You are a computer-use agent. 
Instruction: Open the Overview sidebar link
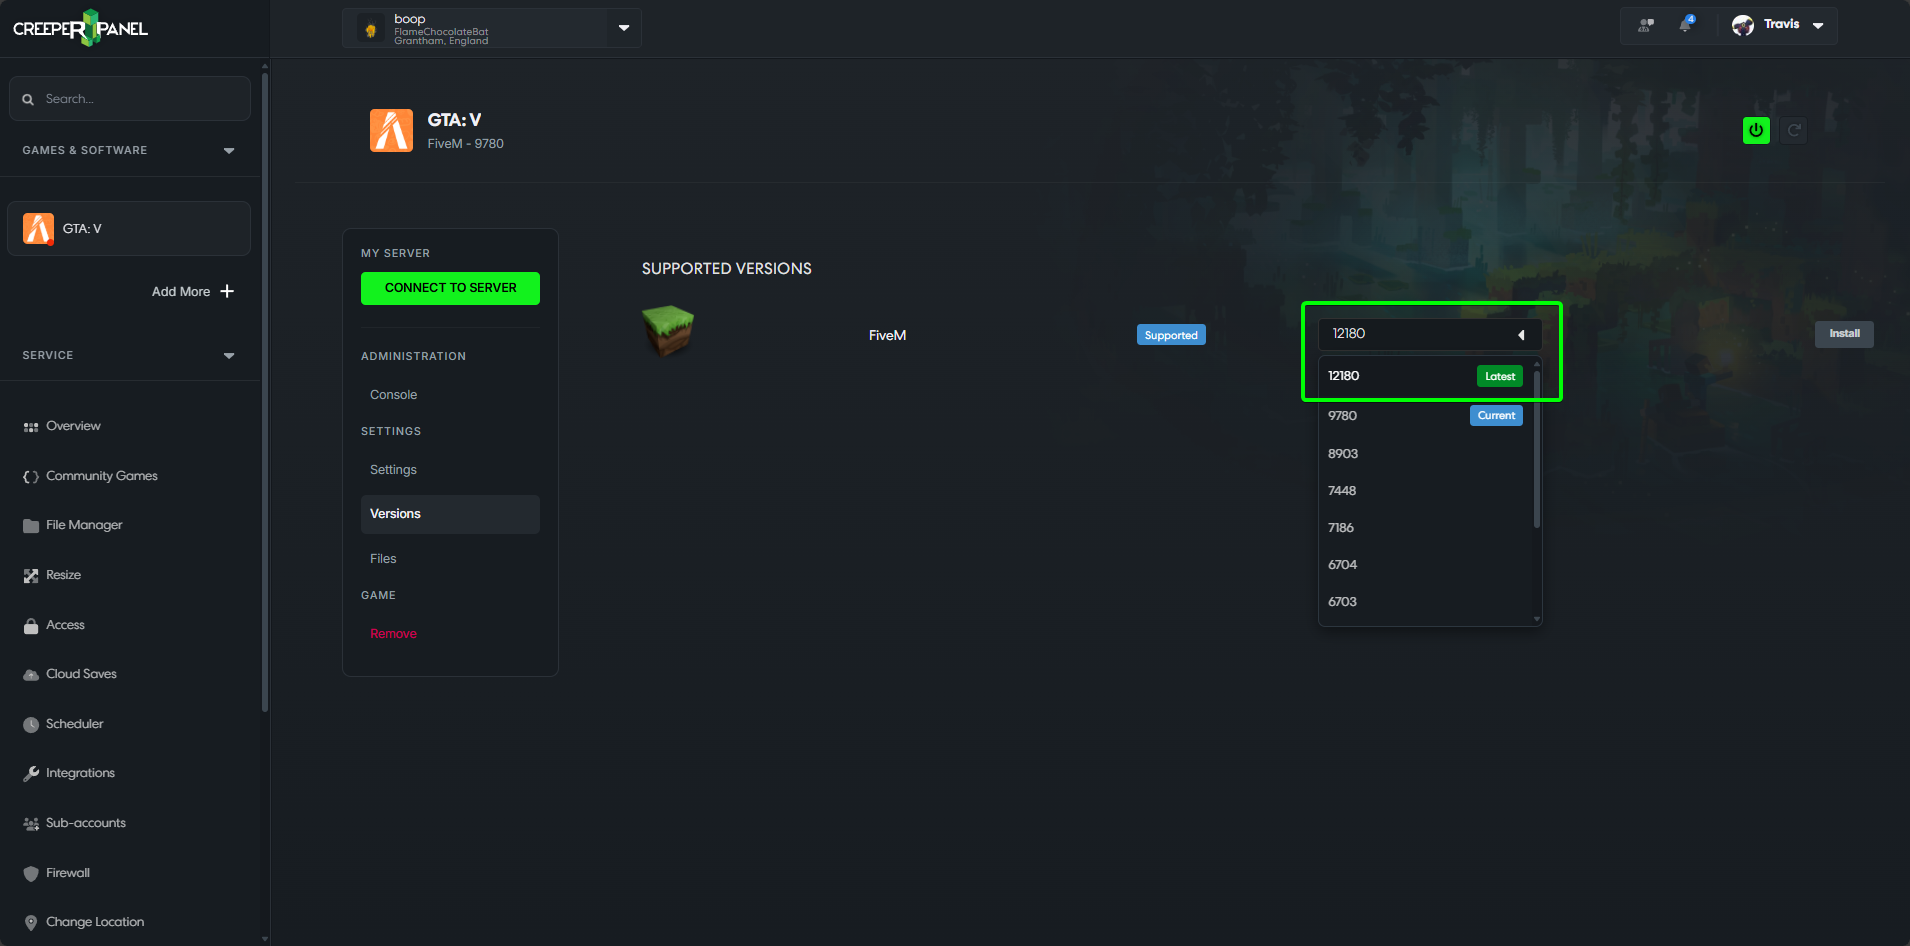tap(73, 426)
